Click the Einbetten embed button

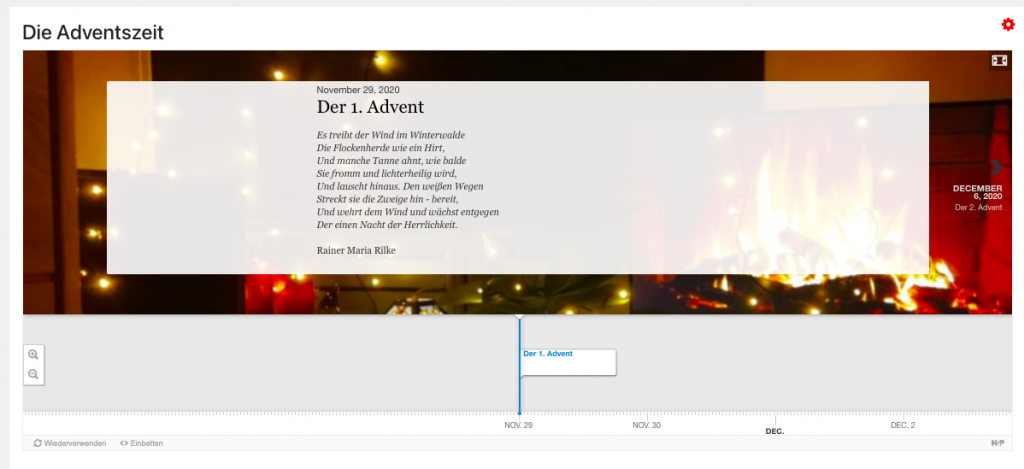(141, 443)
